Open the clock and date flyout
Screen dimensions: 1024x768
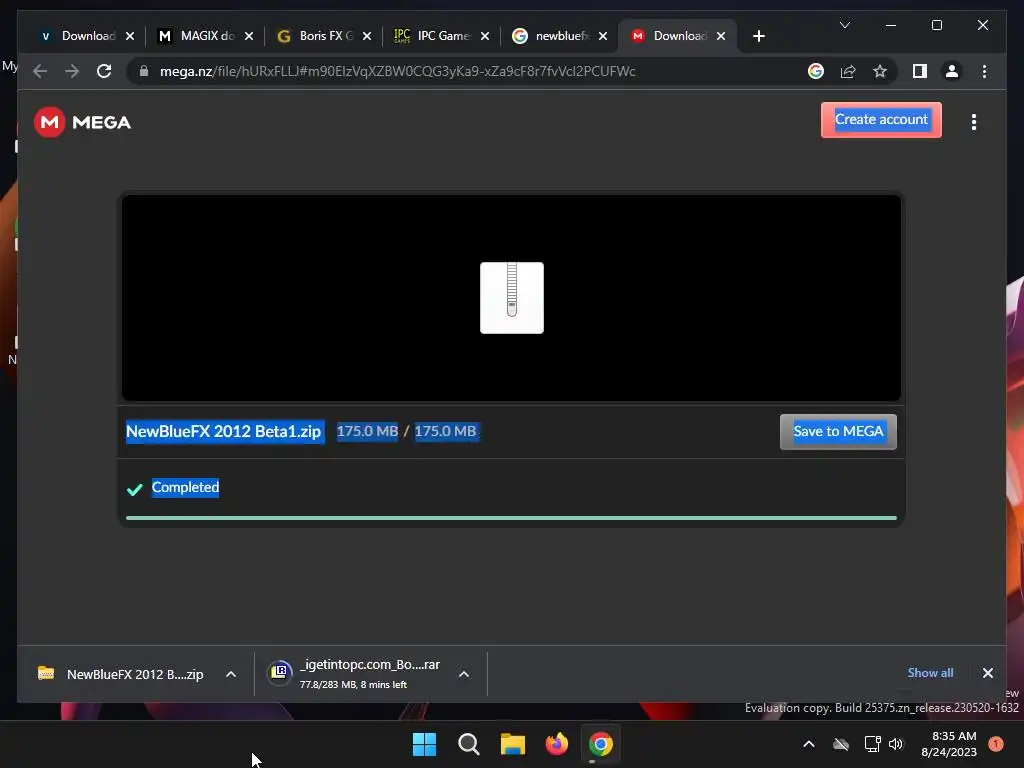tap(949, 744)
